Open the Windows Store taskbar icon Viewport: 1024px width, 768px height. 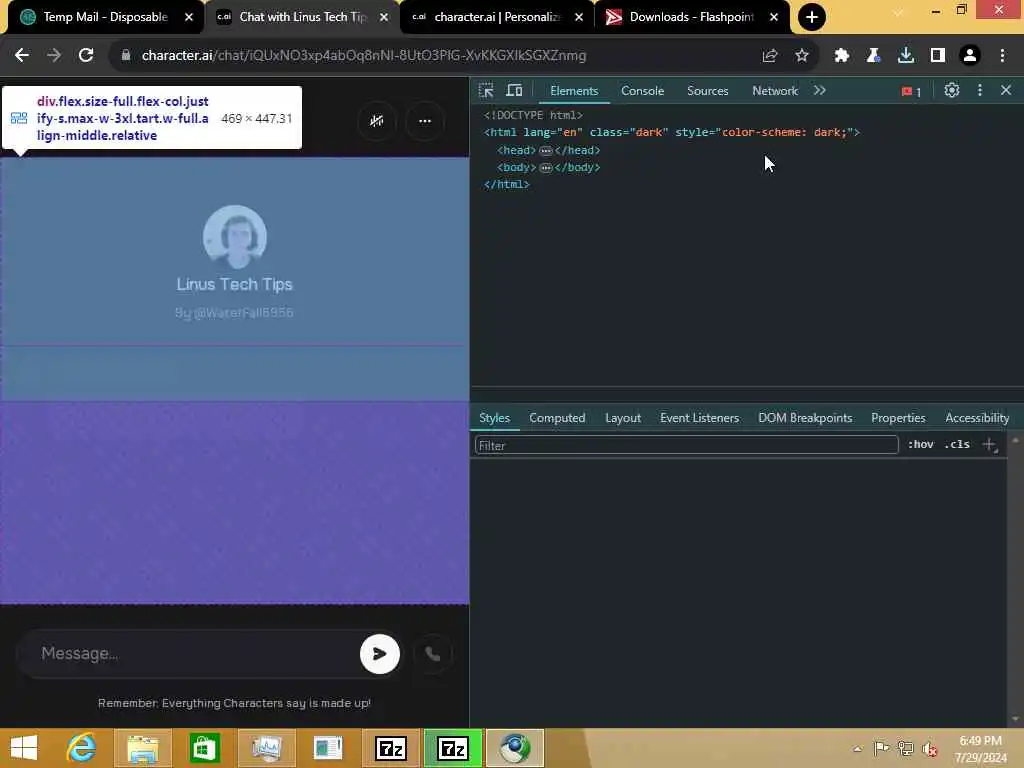coord(204,748)
